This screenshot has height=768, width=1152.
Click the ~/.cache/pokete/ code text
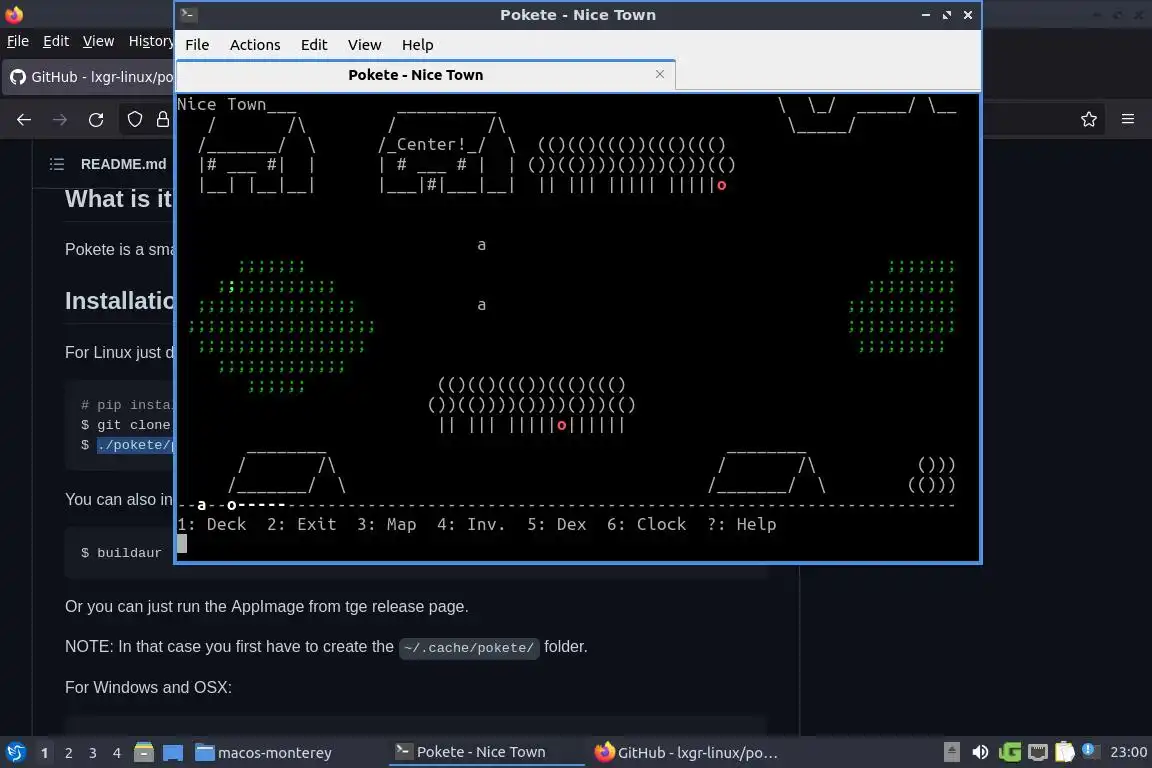pyautogui.click(x=469, y=647)
